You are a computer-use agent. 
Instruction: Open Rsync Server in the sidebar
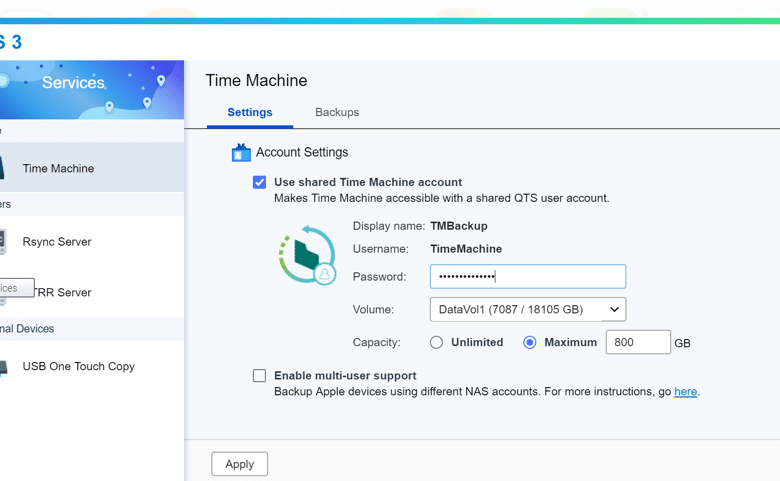pyautogui.click(x=92, y=242)
